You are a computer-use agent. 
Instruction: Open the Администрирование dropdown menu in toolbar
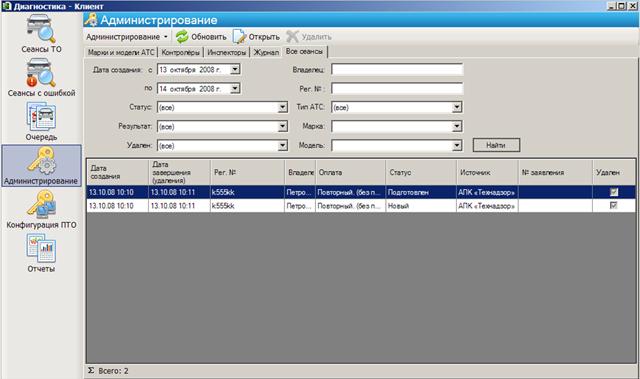[x=127, y=37]
